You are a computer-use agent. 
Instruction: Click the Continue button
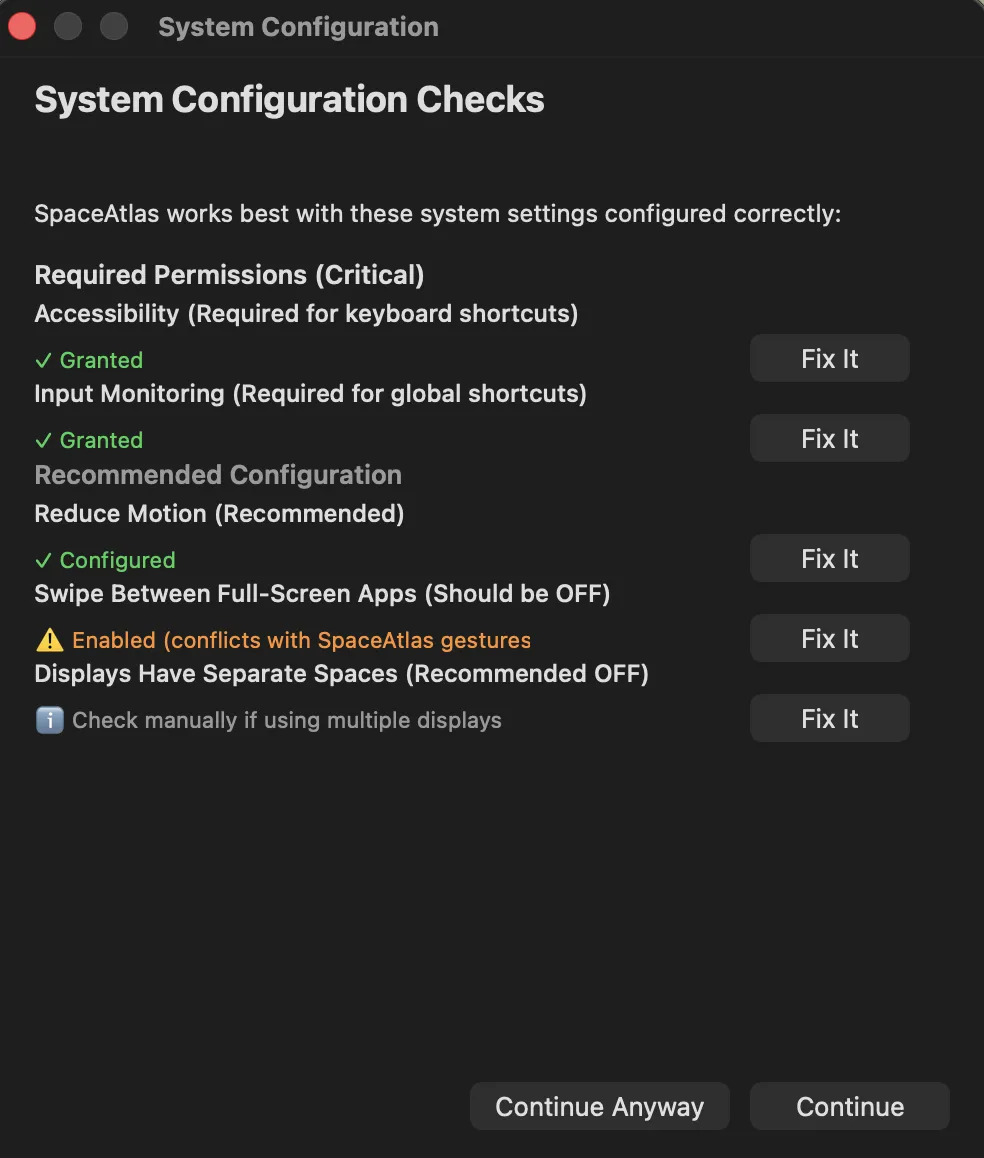click(849, 1106)
